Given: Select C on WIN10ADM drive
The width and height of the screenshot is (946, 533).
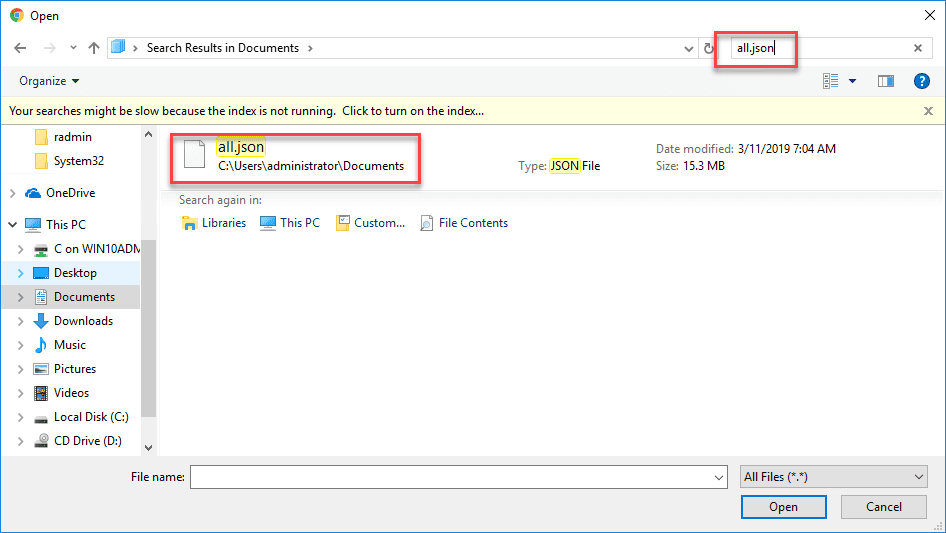Looking at the screenshot, I should [x=86, y=249].
